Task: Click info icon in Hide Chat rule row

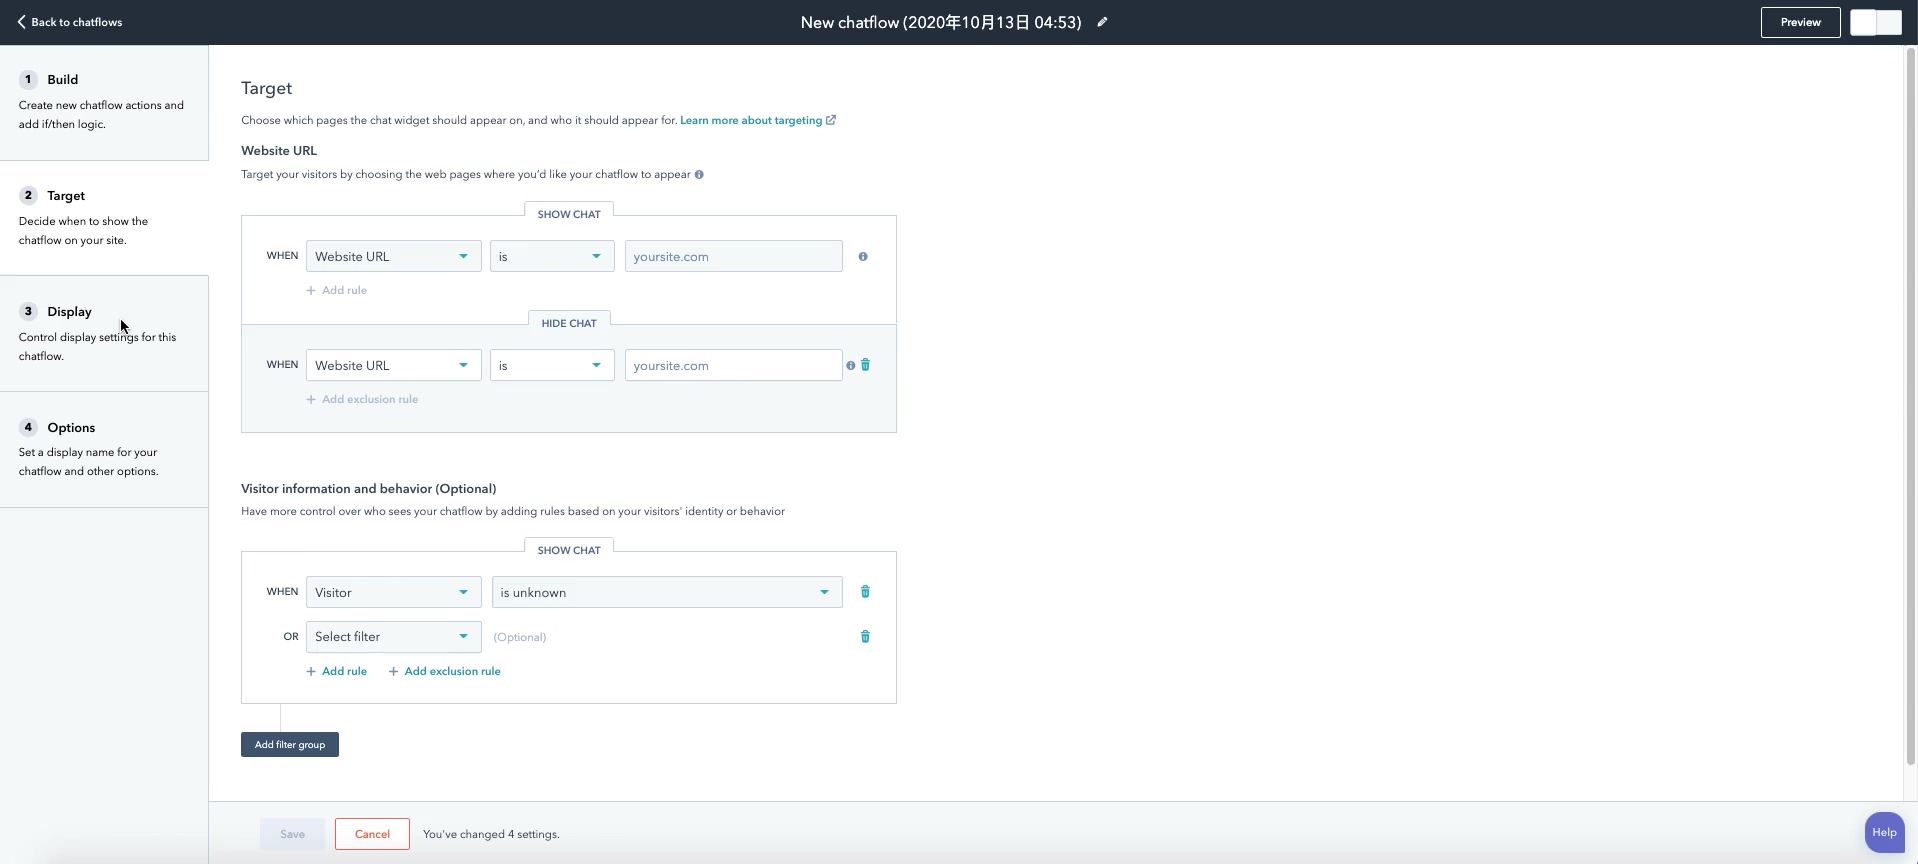Action: click(x=851, y=366)
